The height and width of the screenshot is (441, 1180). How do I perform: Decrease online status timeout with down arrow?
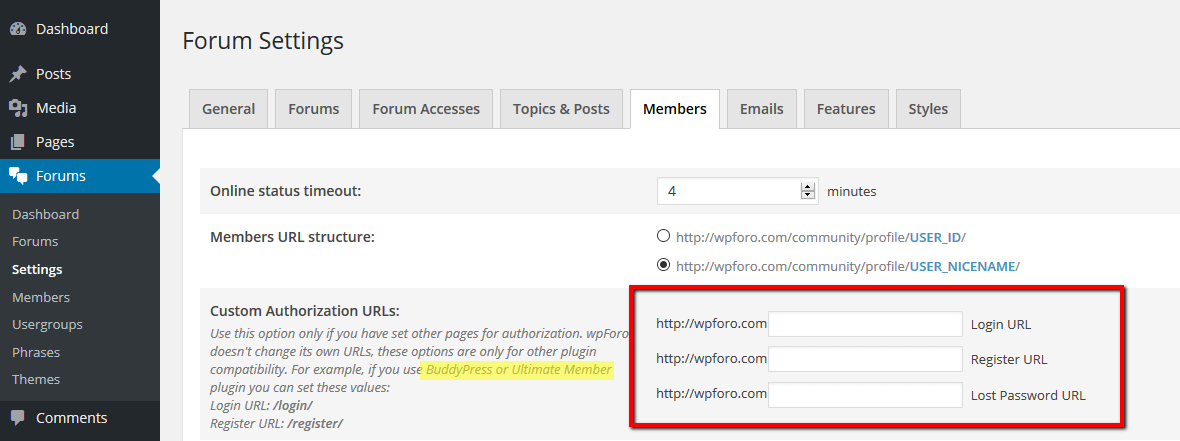click(808, 196)
